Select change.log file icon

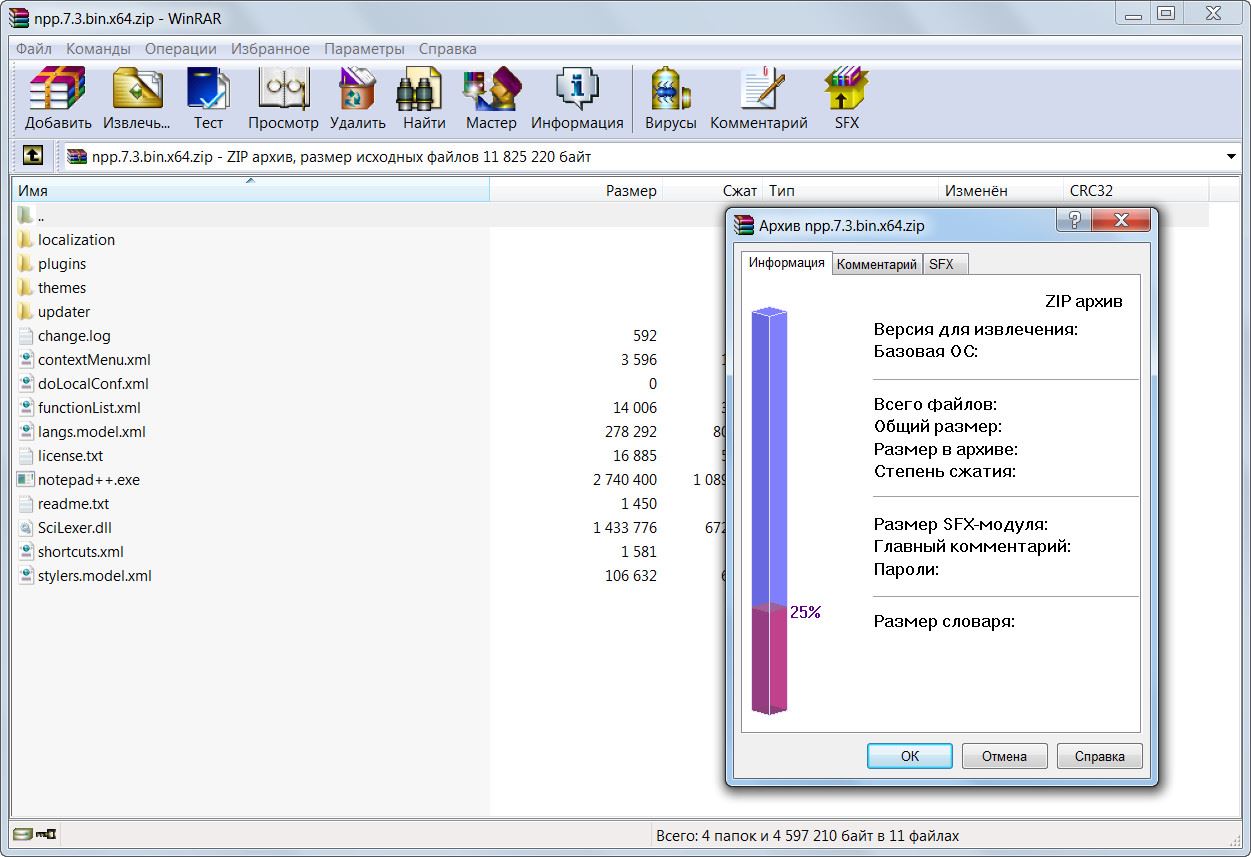coord(26,335)
